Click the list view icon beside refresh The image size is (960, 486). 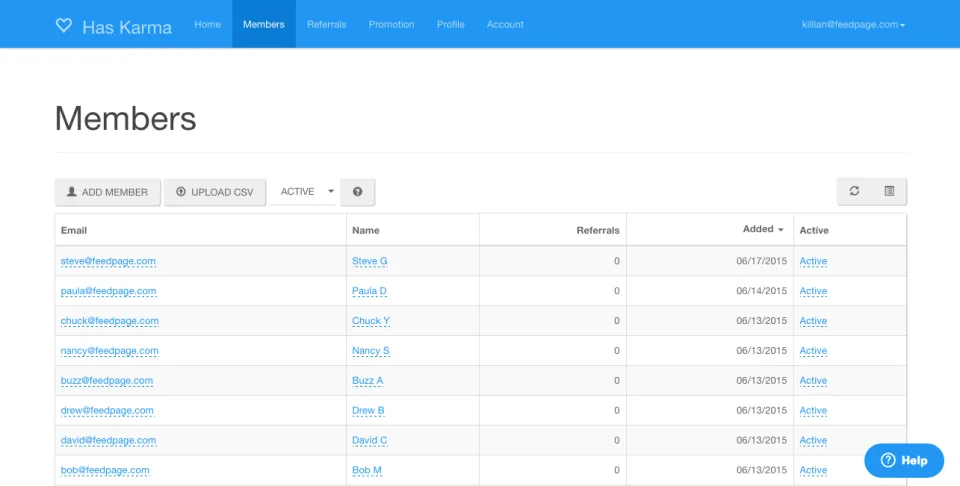pyautogui.click(x=889, y=191)
